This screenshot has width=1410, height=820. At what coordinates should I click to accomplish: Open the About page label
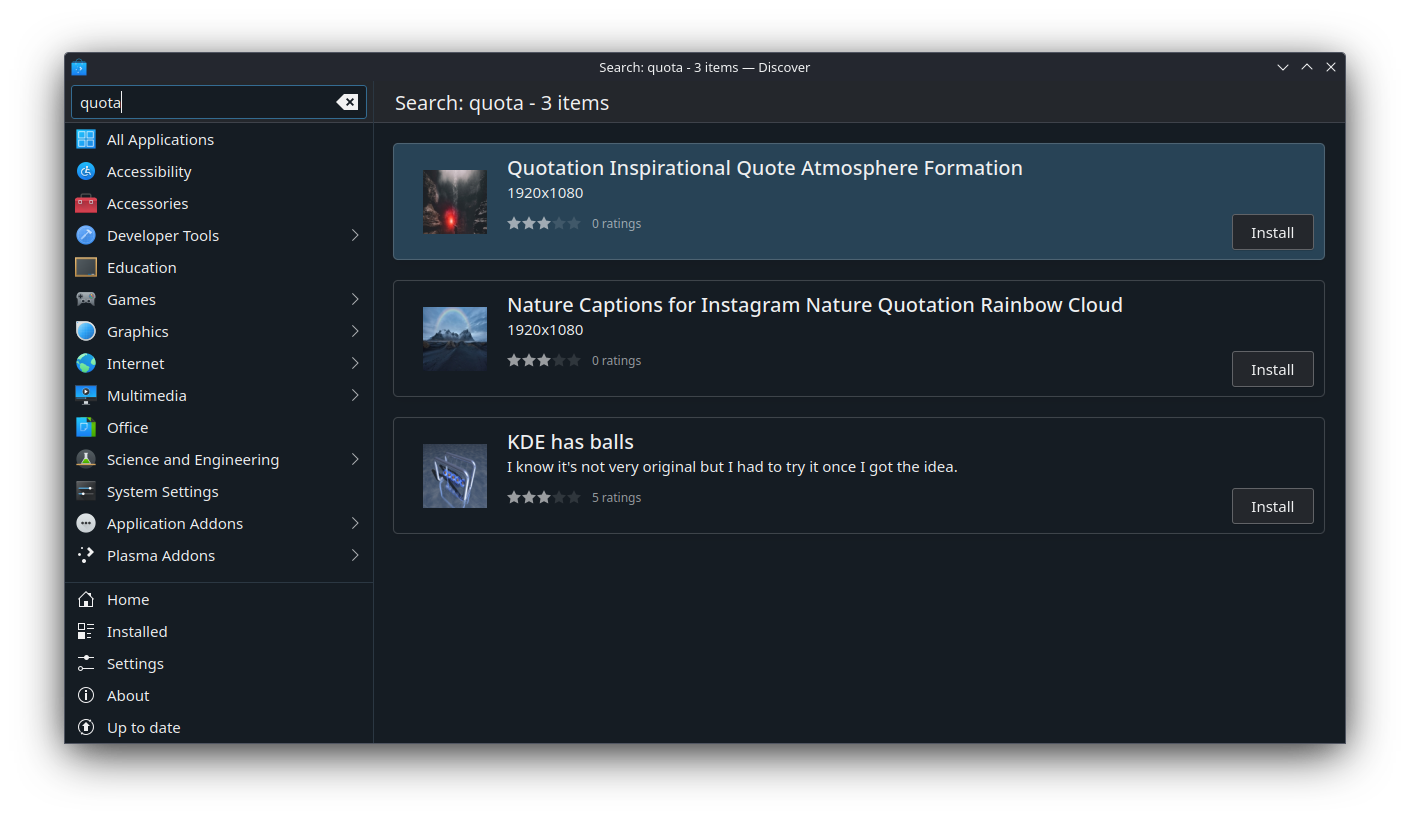128,695
